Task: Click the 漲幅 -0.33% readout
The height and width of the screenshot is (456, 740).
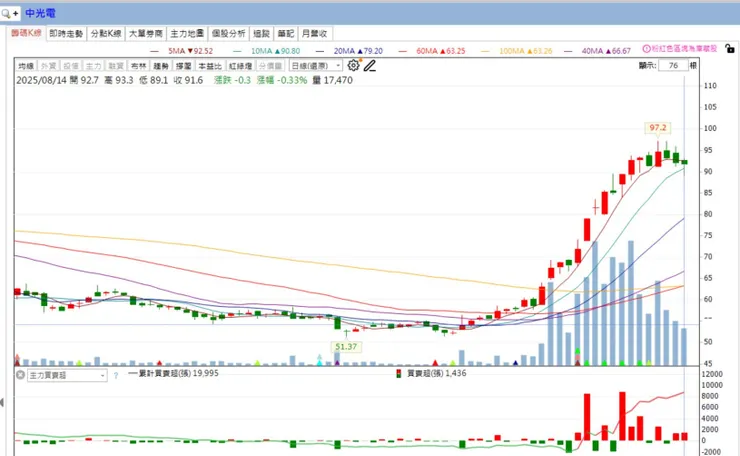Action: point(282,80)
